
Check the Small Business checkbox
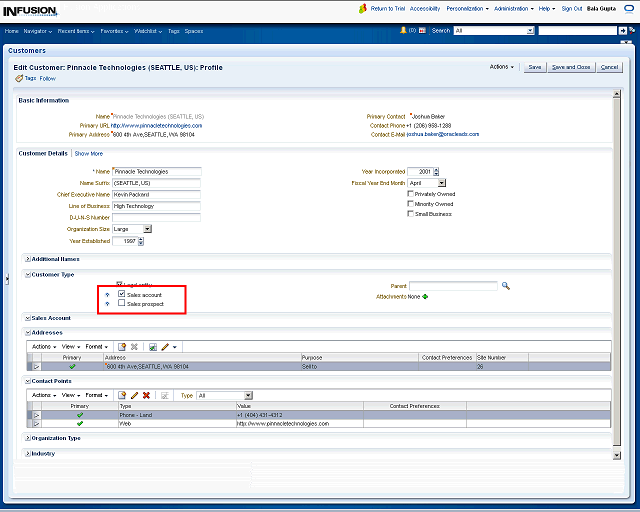tap(411, 214)
